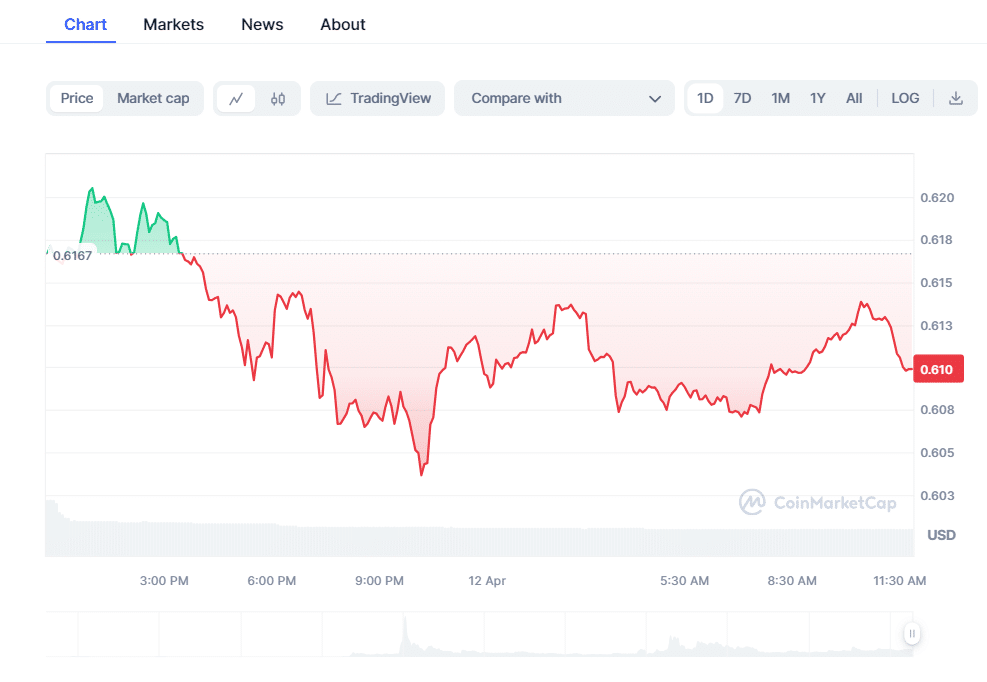Click the 0.610 current price tag

click(938, 368)
